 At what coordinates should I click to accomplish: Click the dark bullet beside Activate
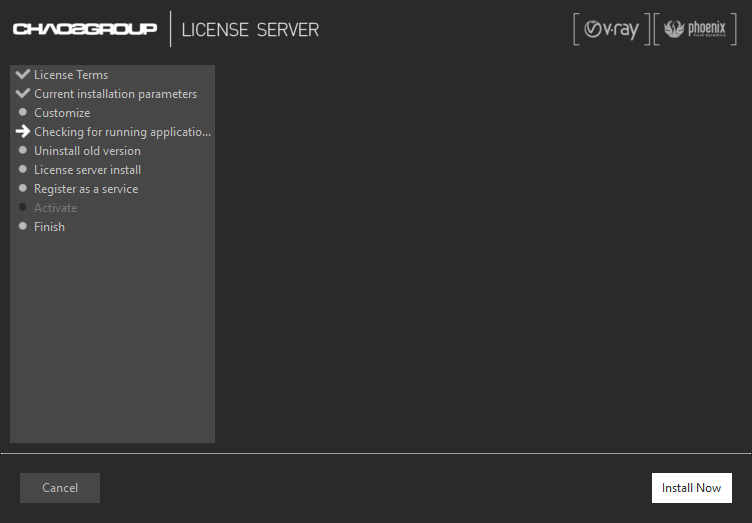click(x=23, y=207)
